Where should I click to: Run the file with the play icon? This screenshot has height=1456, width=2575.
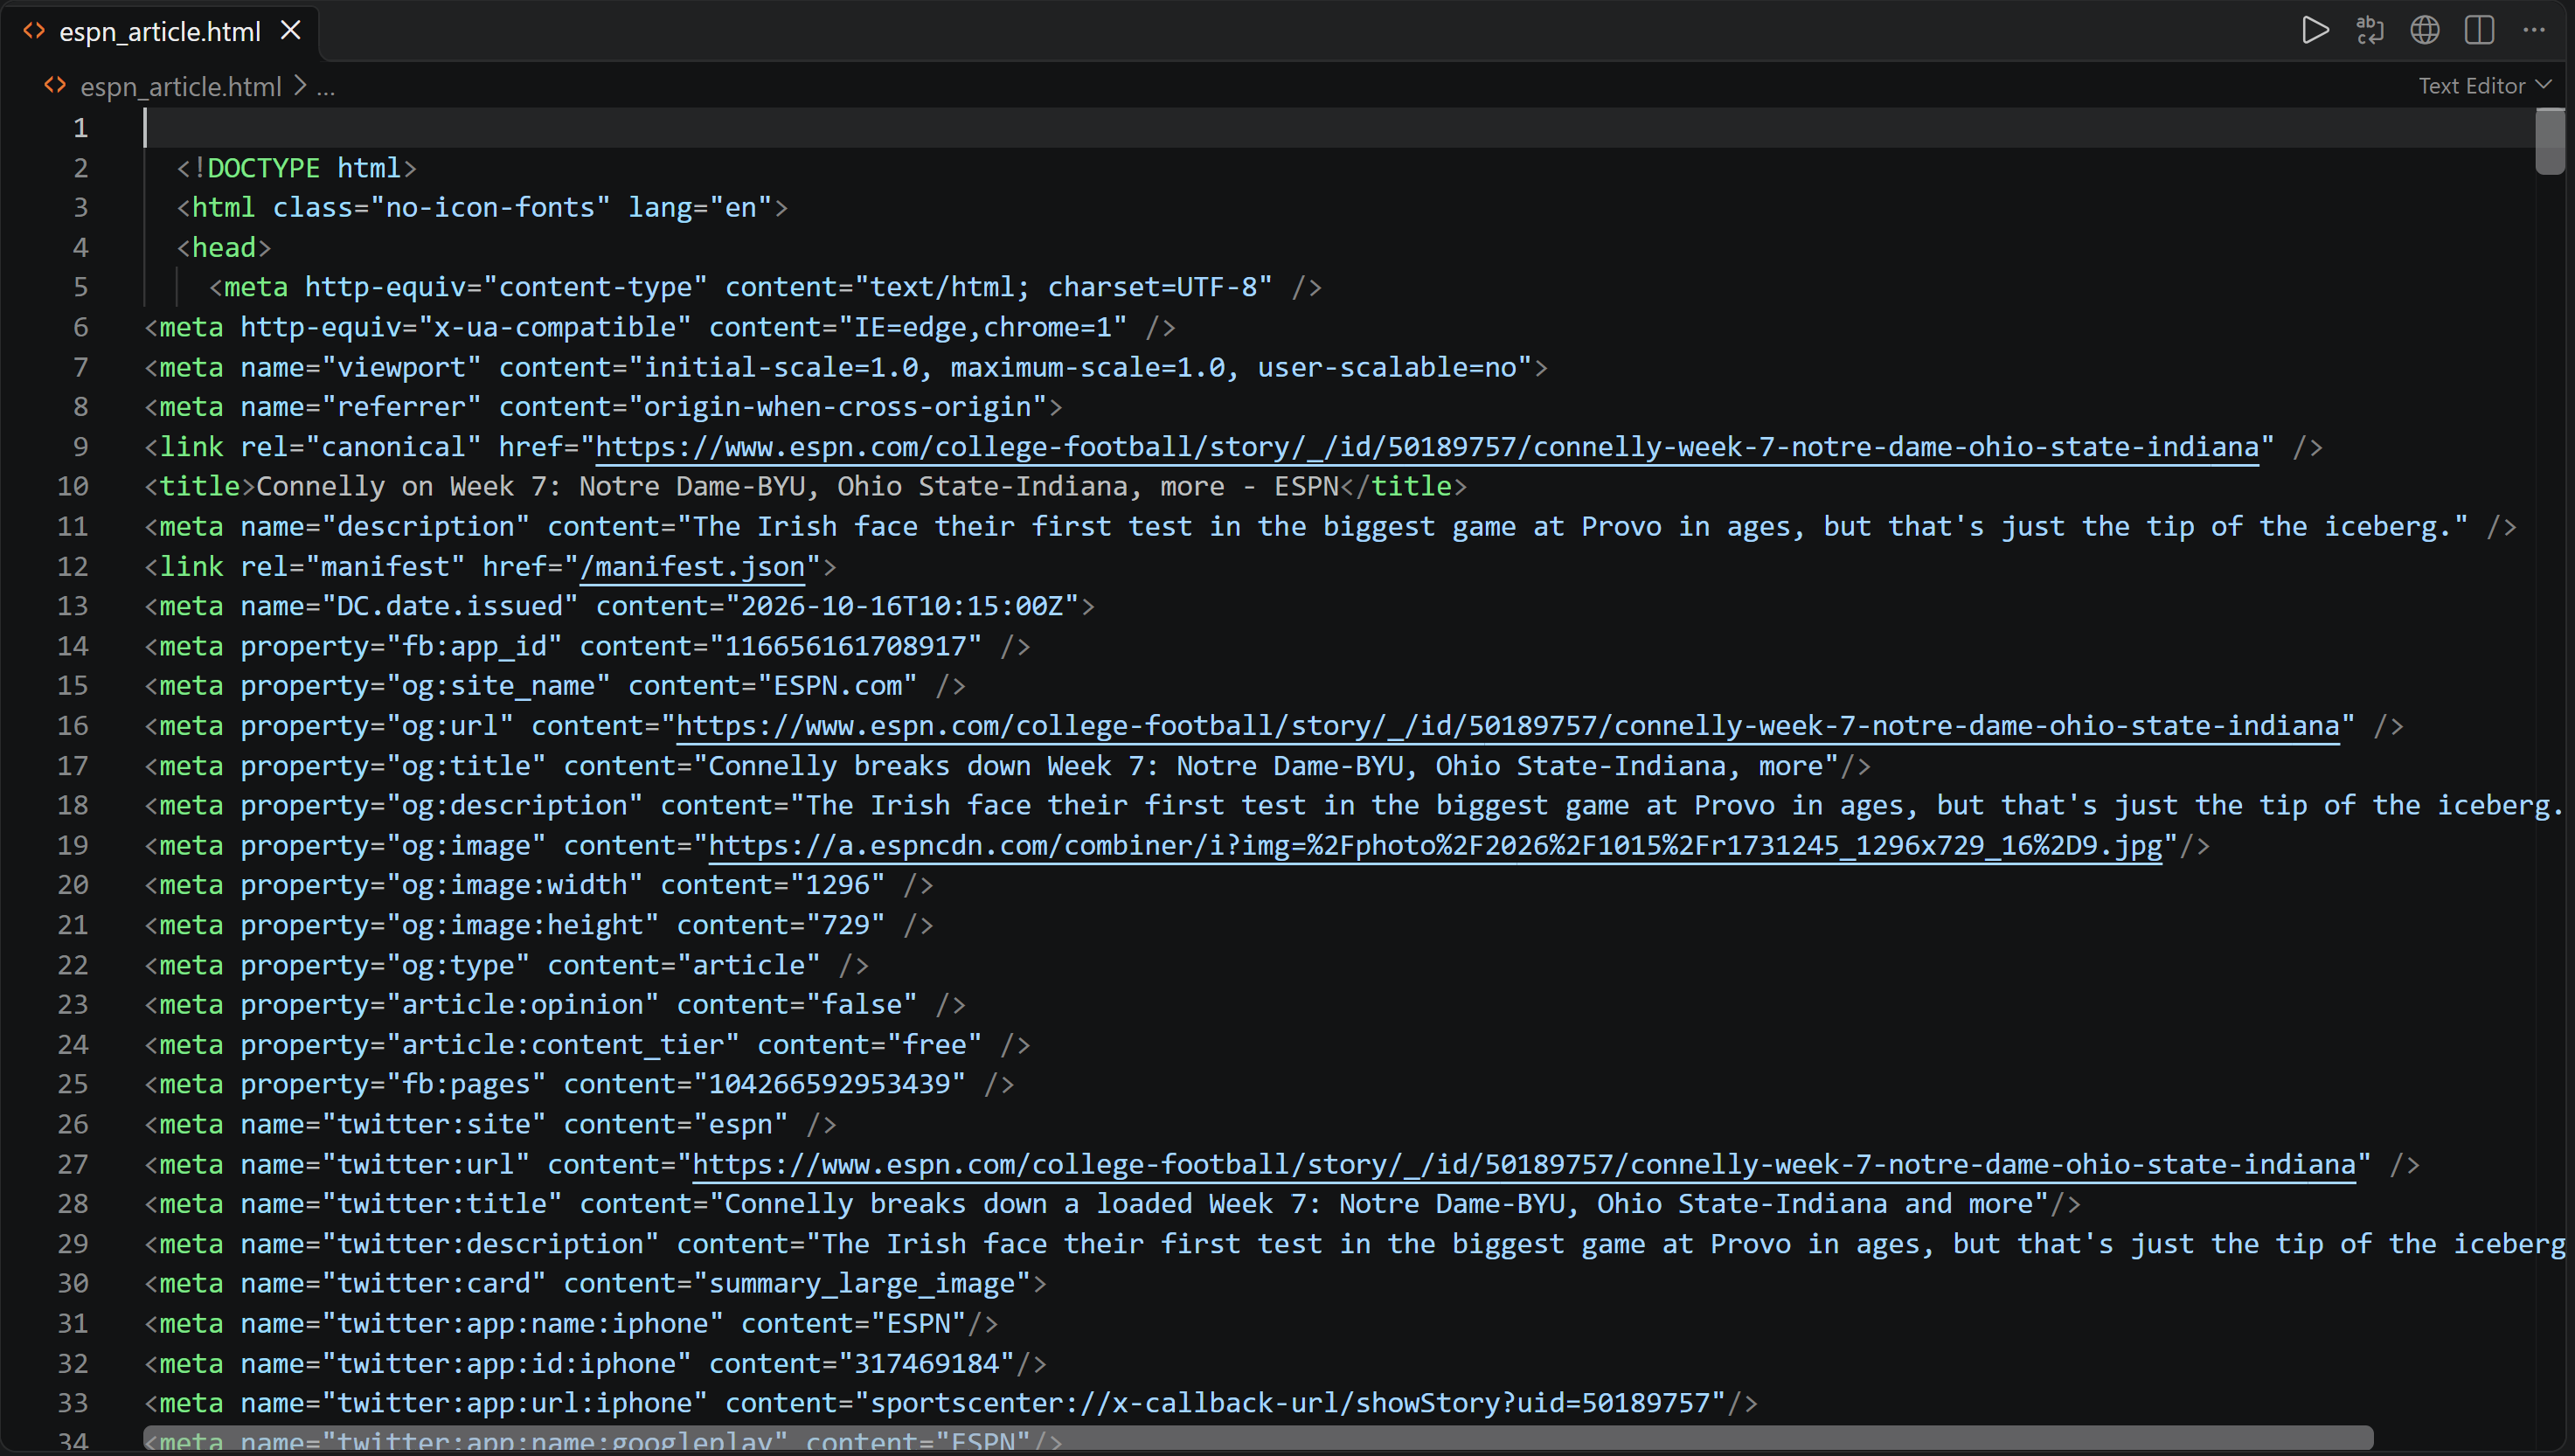pyautogui.click(x=2314, y=30)
